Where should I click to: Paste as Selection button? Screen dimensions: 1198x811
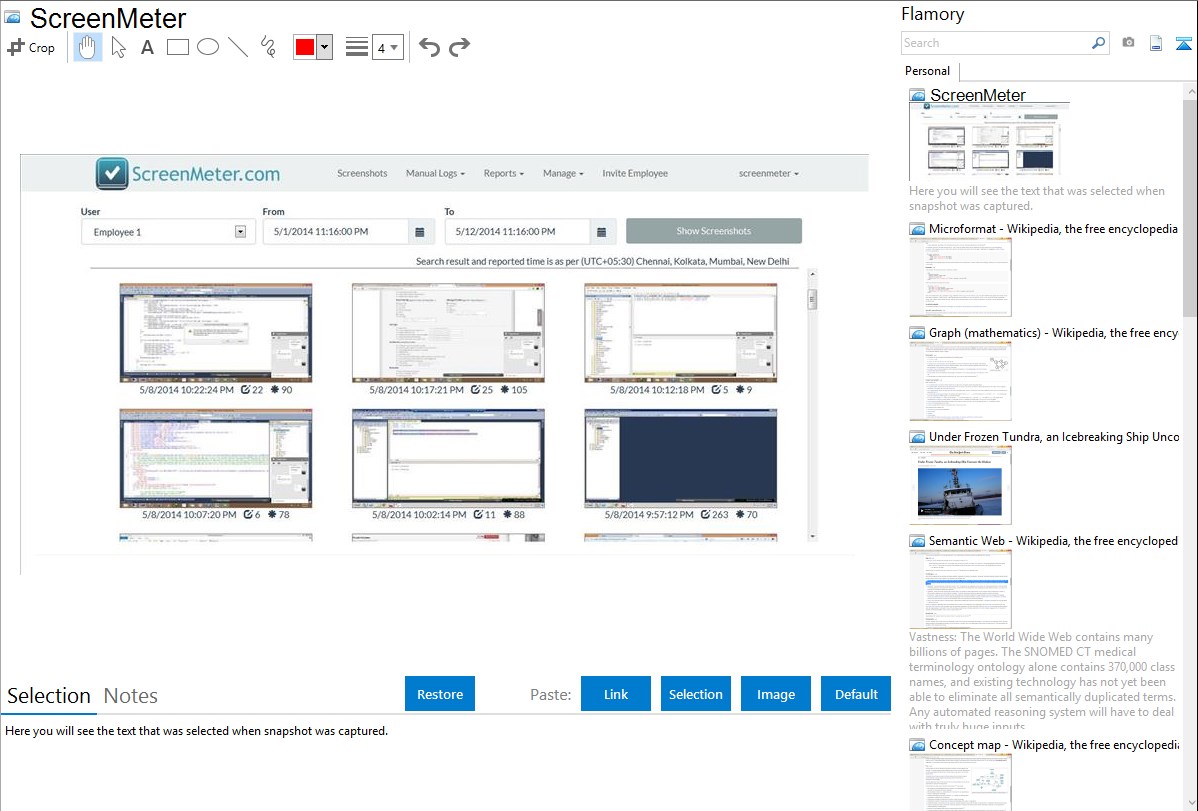pyautogui.click(x=695, y=694)
